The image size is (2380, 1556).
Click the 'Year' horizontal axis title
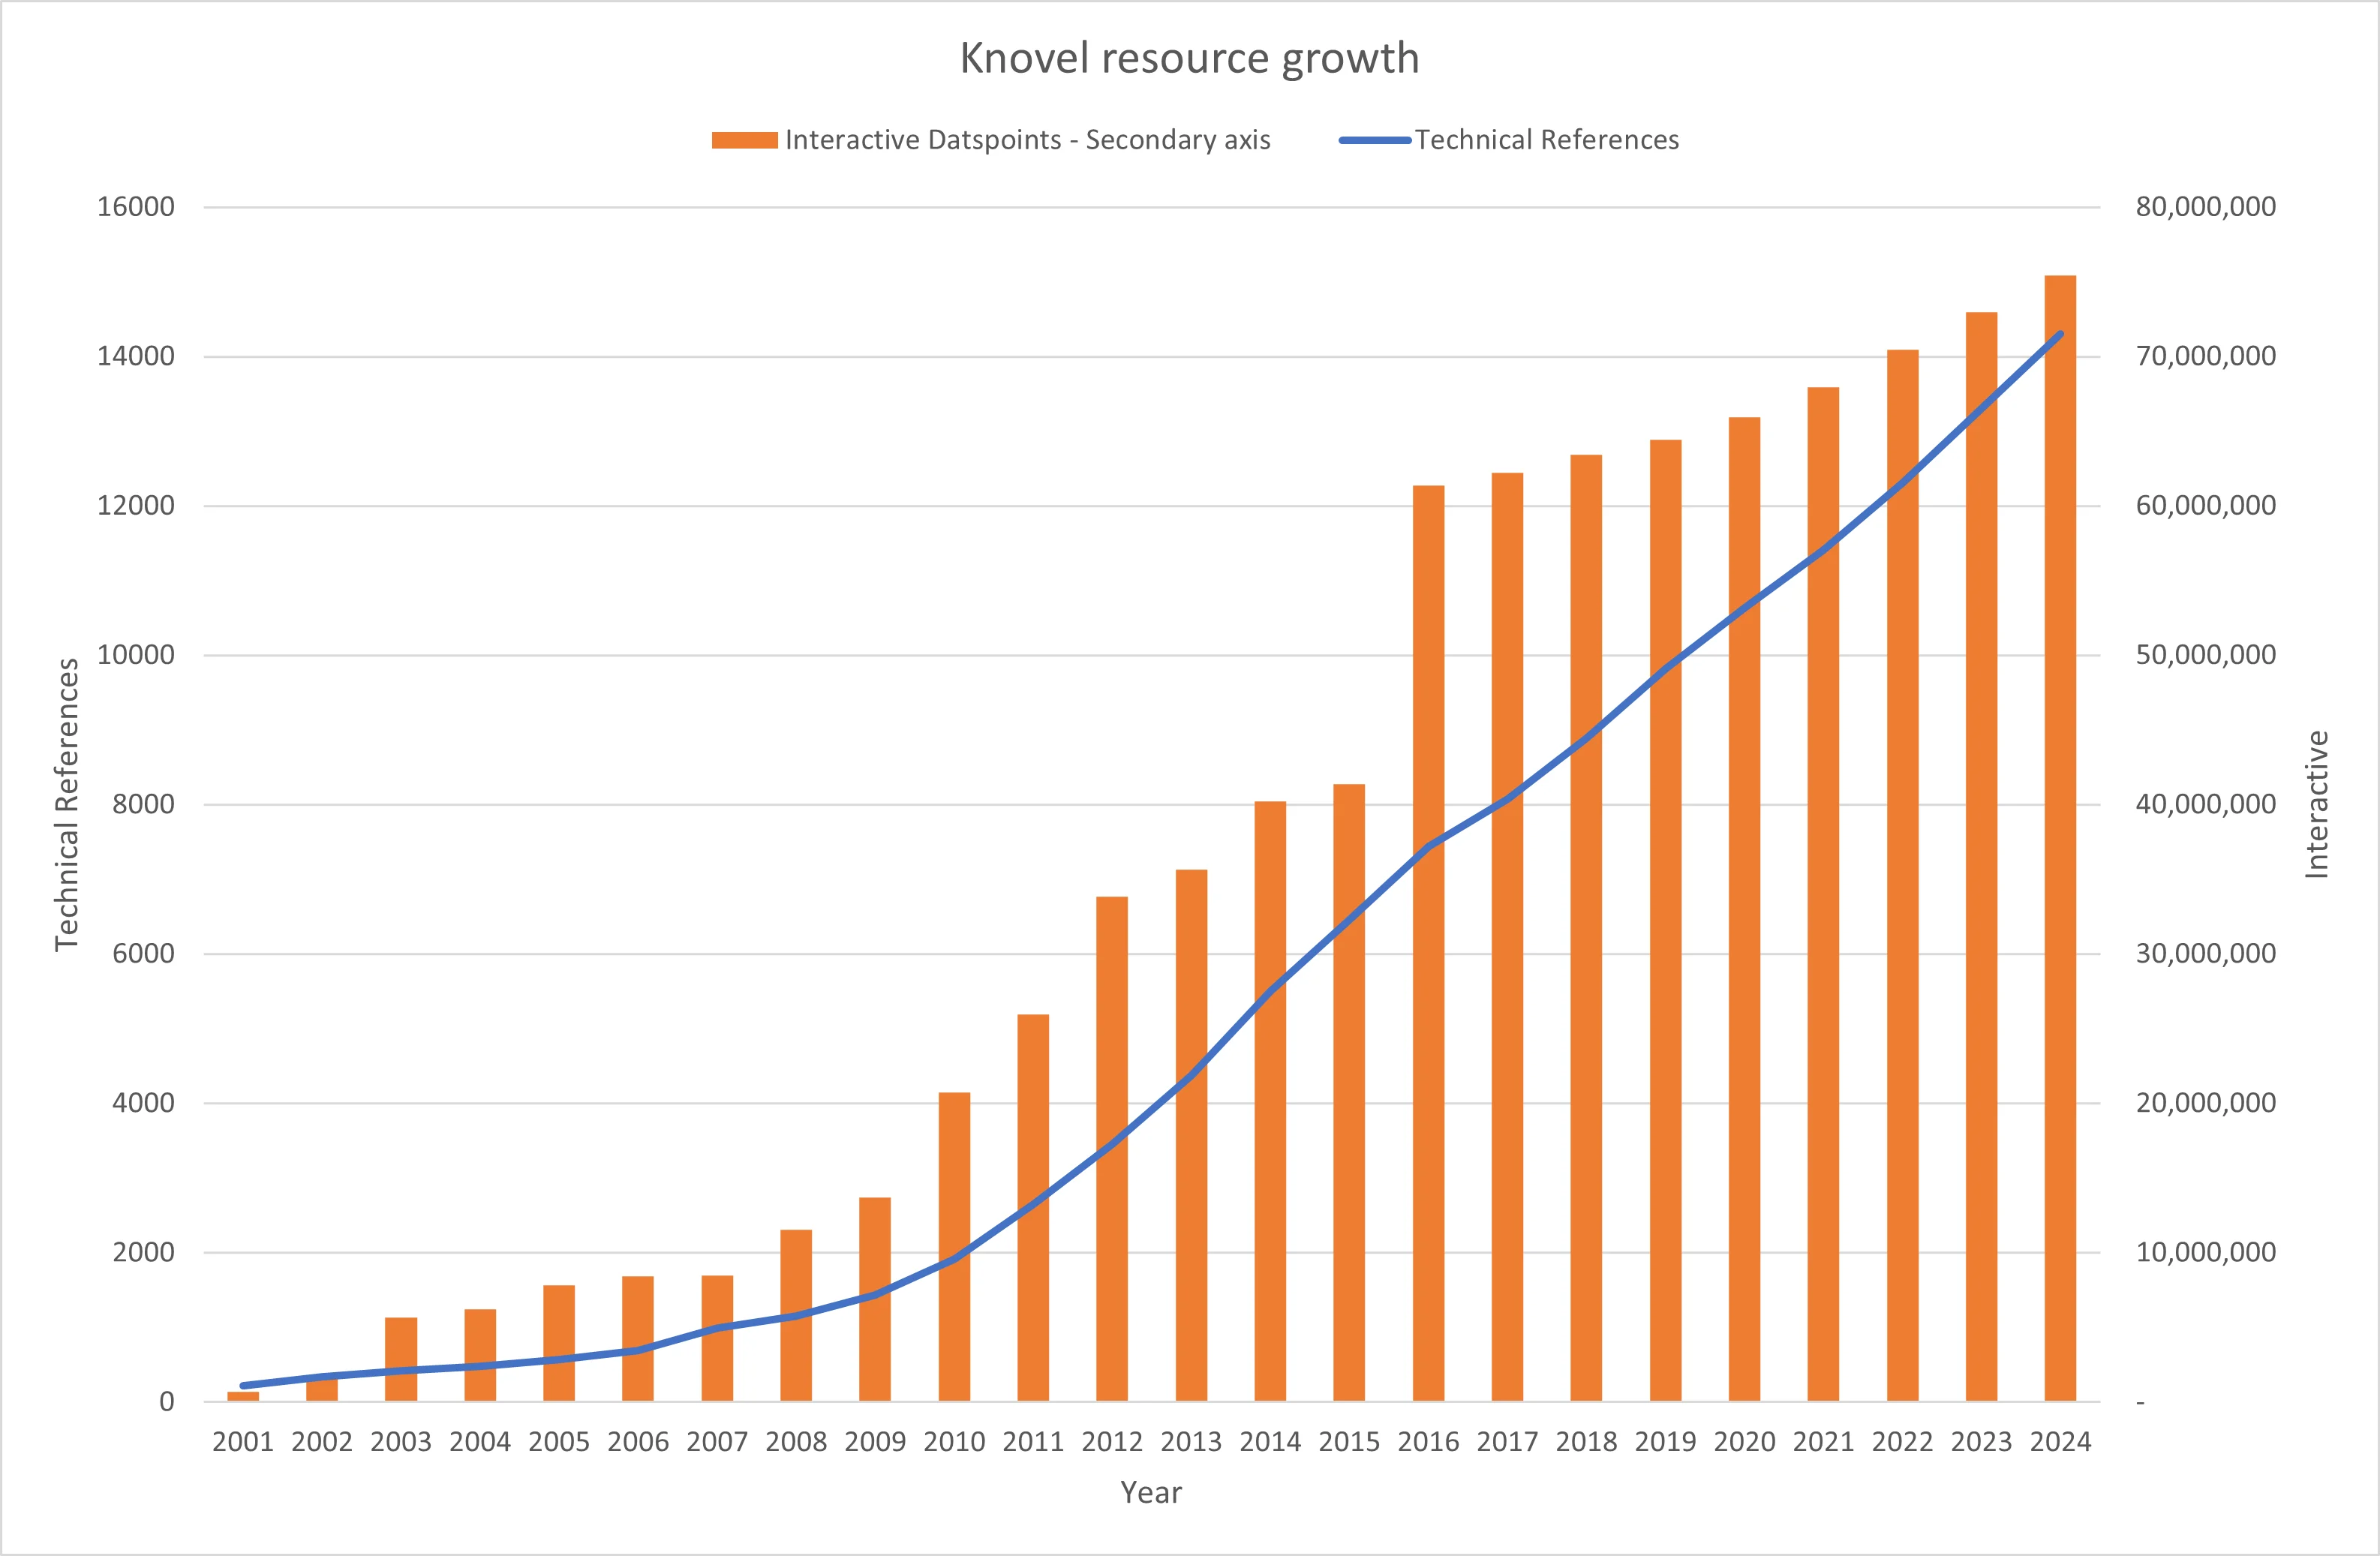(x=1151, y=1492)
